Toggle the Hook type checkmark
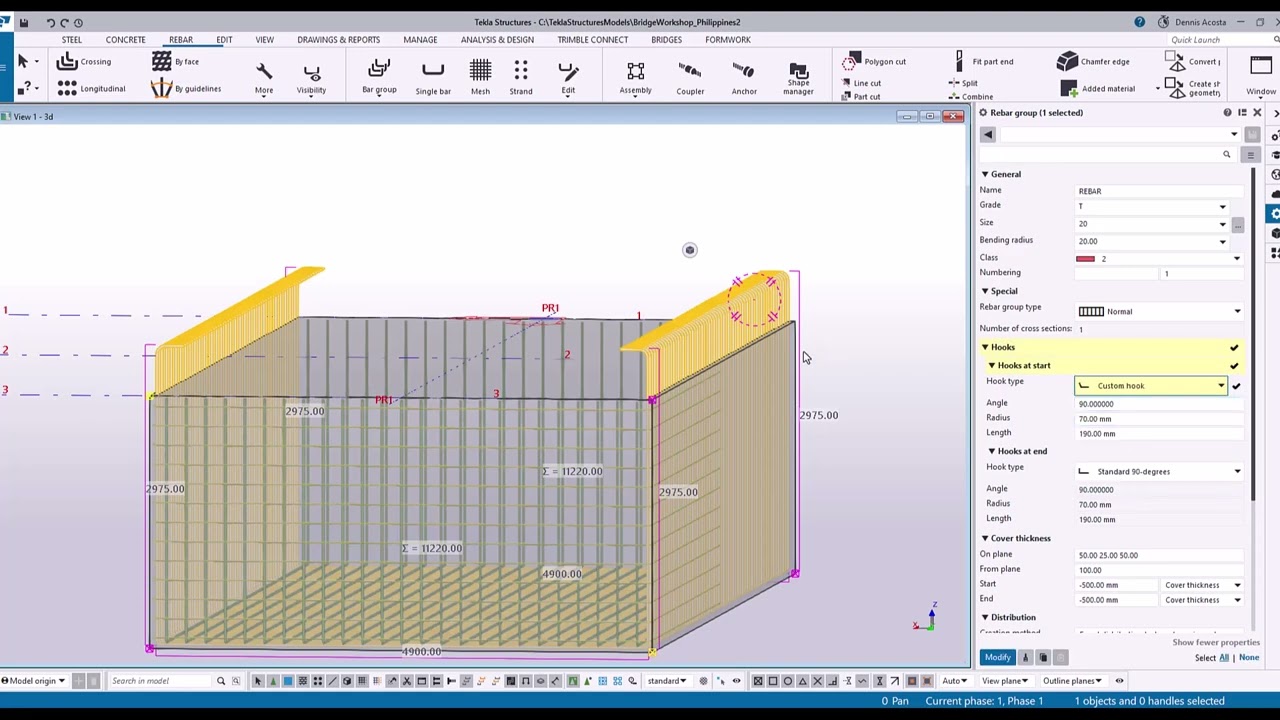 1236,386
